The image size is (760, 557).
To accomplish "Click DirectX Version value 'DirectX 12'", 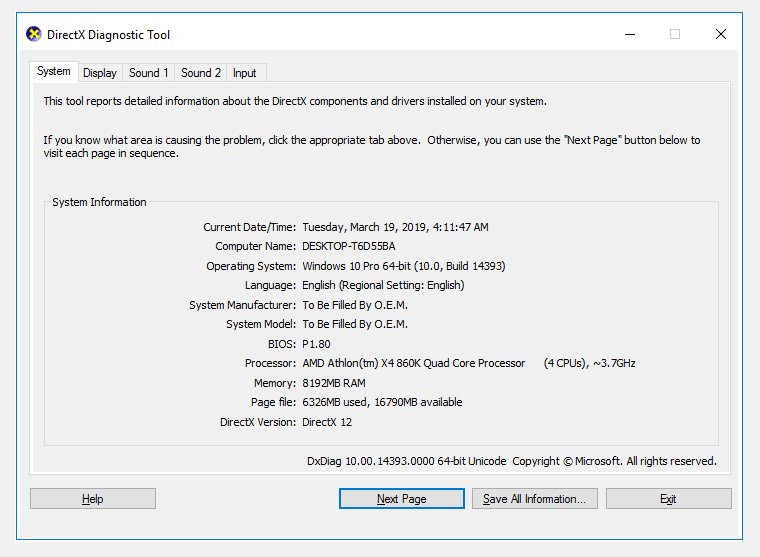I will (327, 422).
